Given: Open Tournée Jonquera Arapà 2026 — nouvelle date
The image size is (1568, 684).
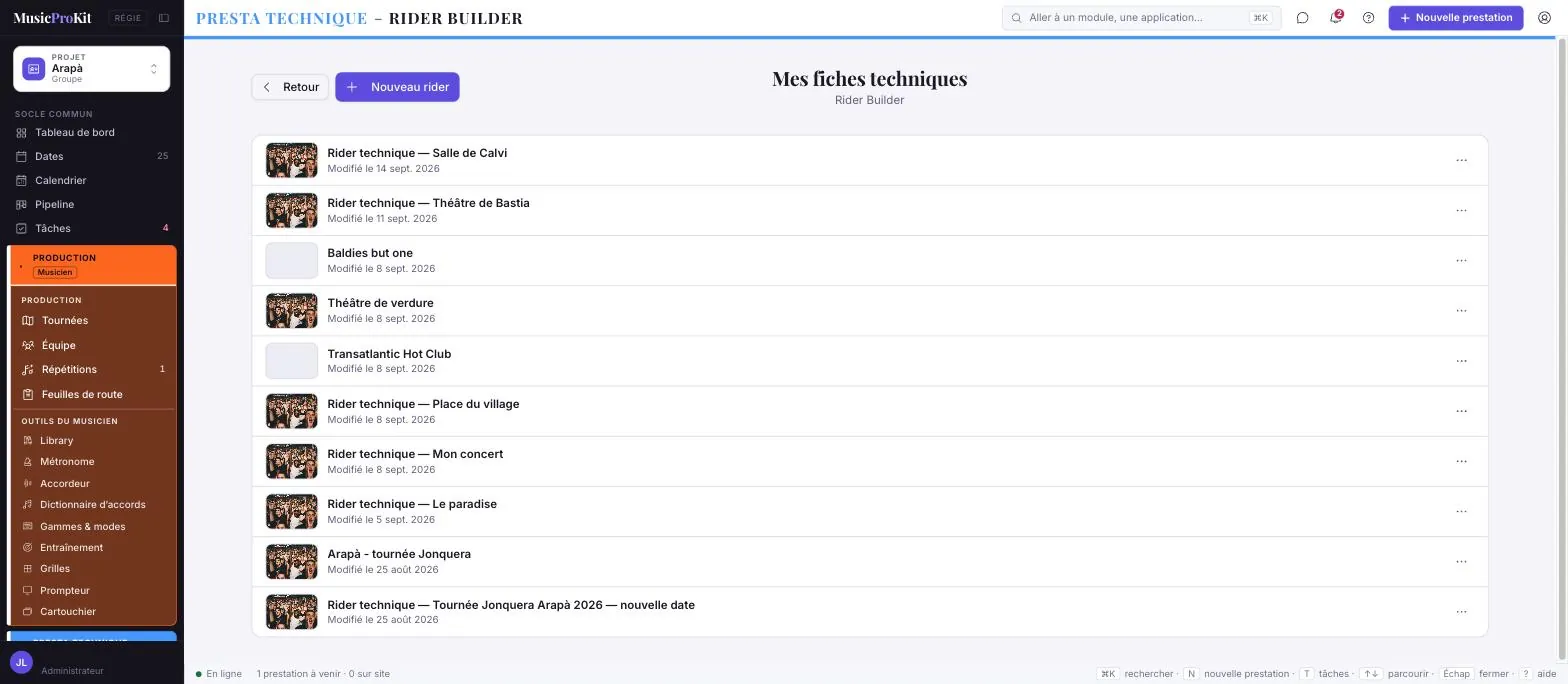Looking at the screenshot, I should coord(511,605).
